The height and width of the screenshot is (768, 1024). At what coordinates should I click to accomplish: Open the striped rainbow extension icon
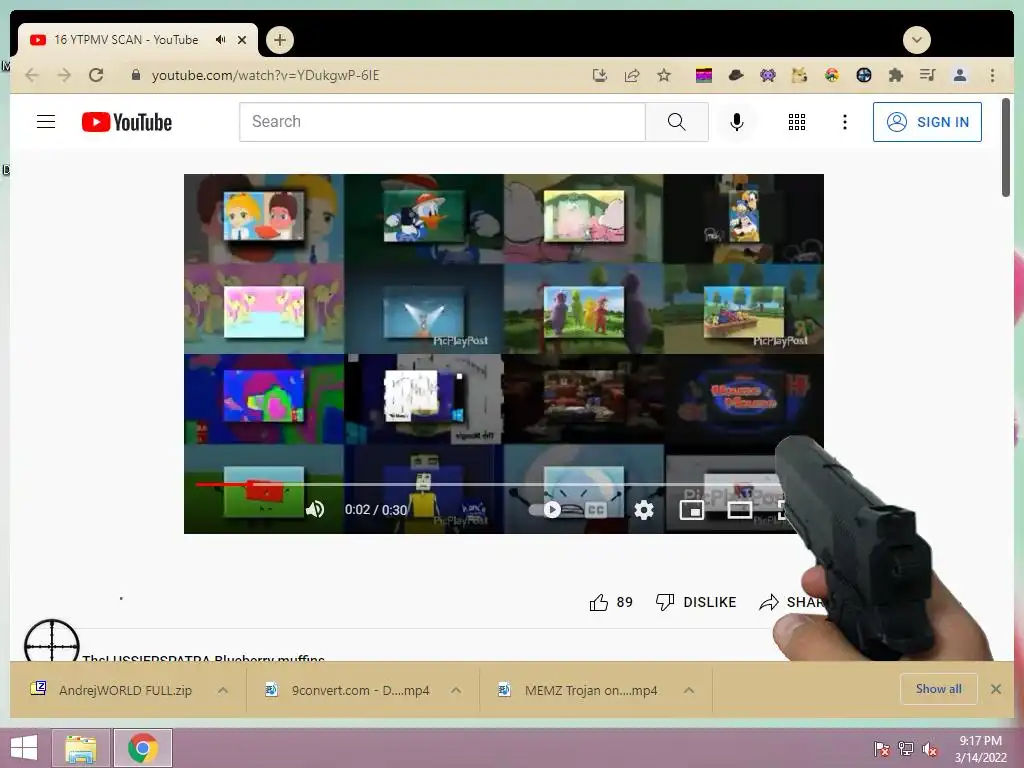(704, 75)
